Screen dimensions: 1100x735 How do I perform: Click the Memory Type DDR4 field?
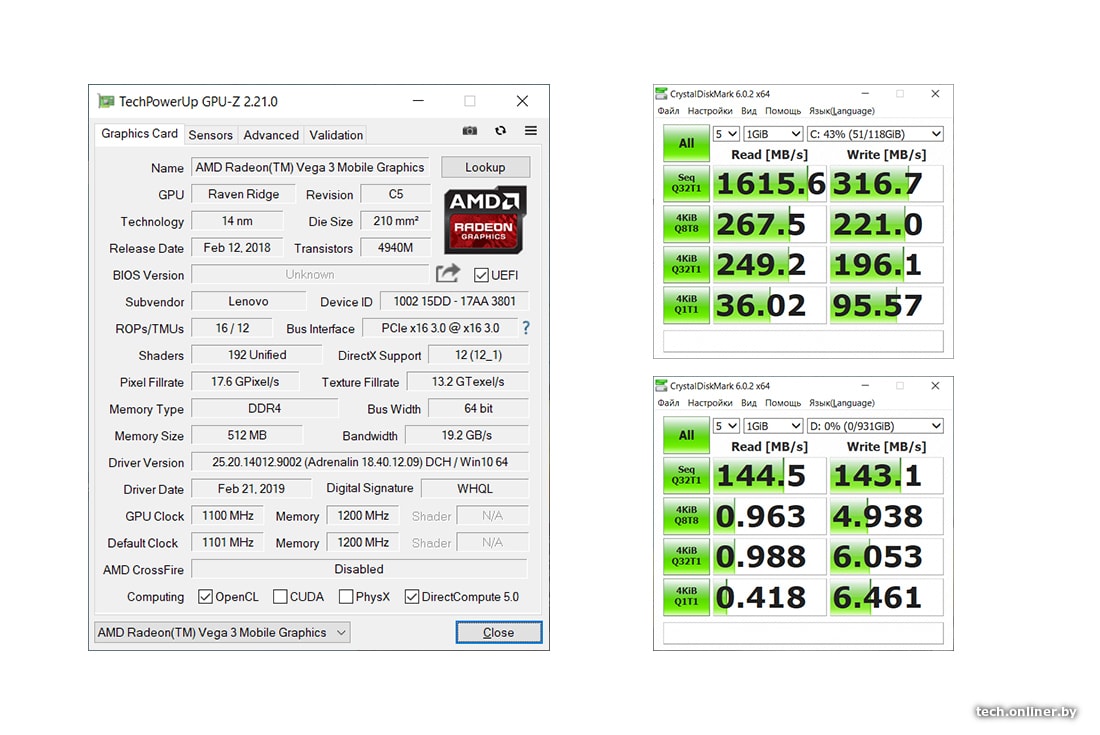pyautogui.click(x=264, y=408)
